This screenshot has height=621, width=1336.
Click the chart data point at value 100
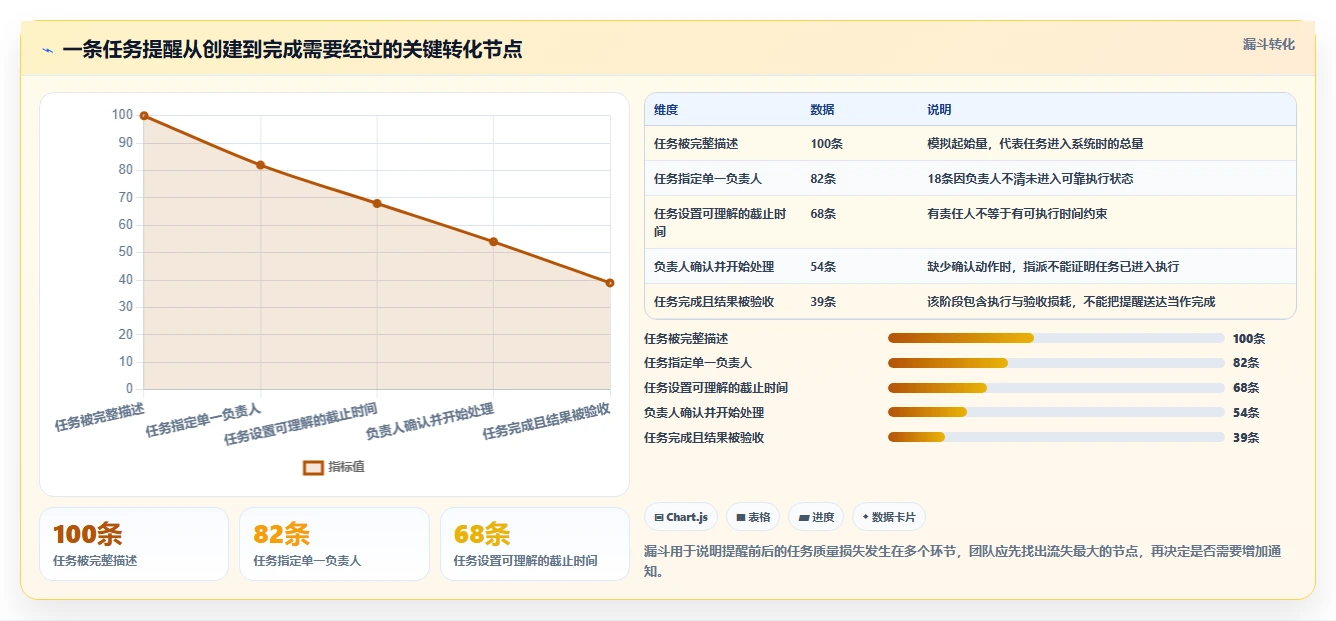[144, 116]
